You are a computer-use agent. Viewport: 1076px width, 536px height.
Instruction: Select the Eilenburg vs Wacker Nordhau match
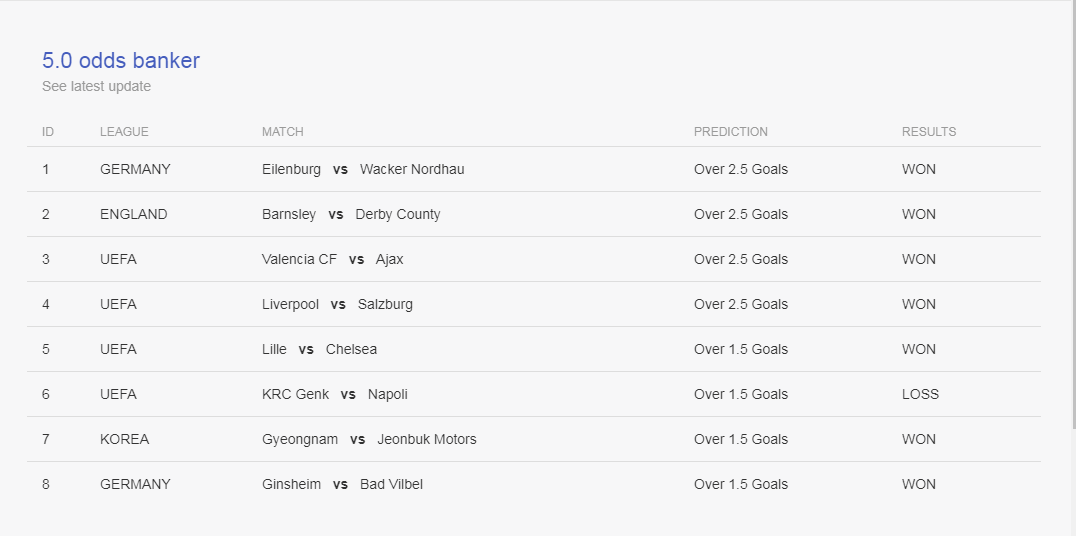[363, 169]
